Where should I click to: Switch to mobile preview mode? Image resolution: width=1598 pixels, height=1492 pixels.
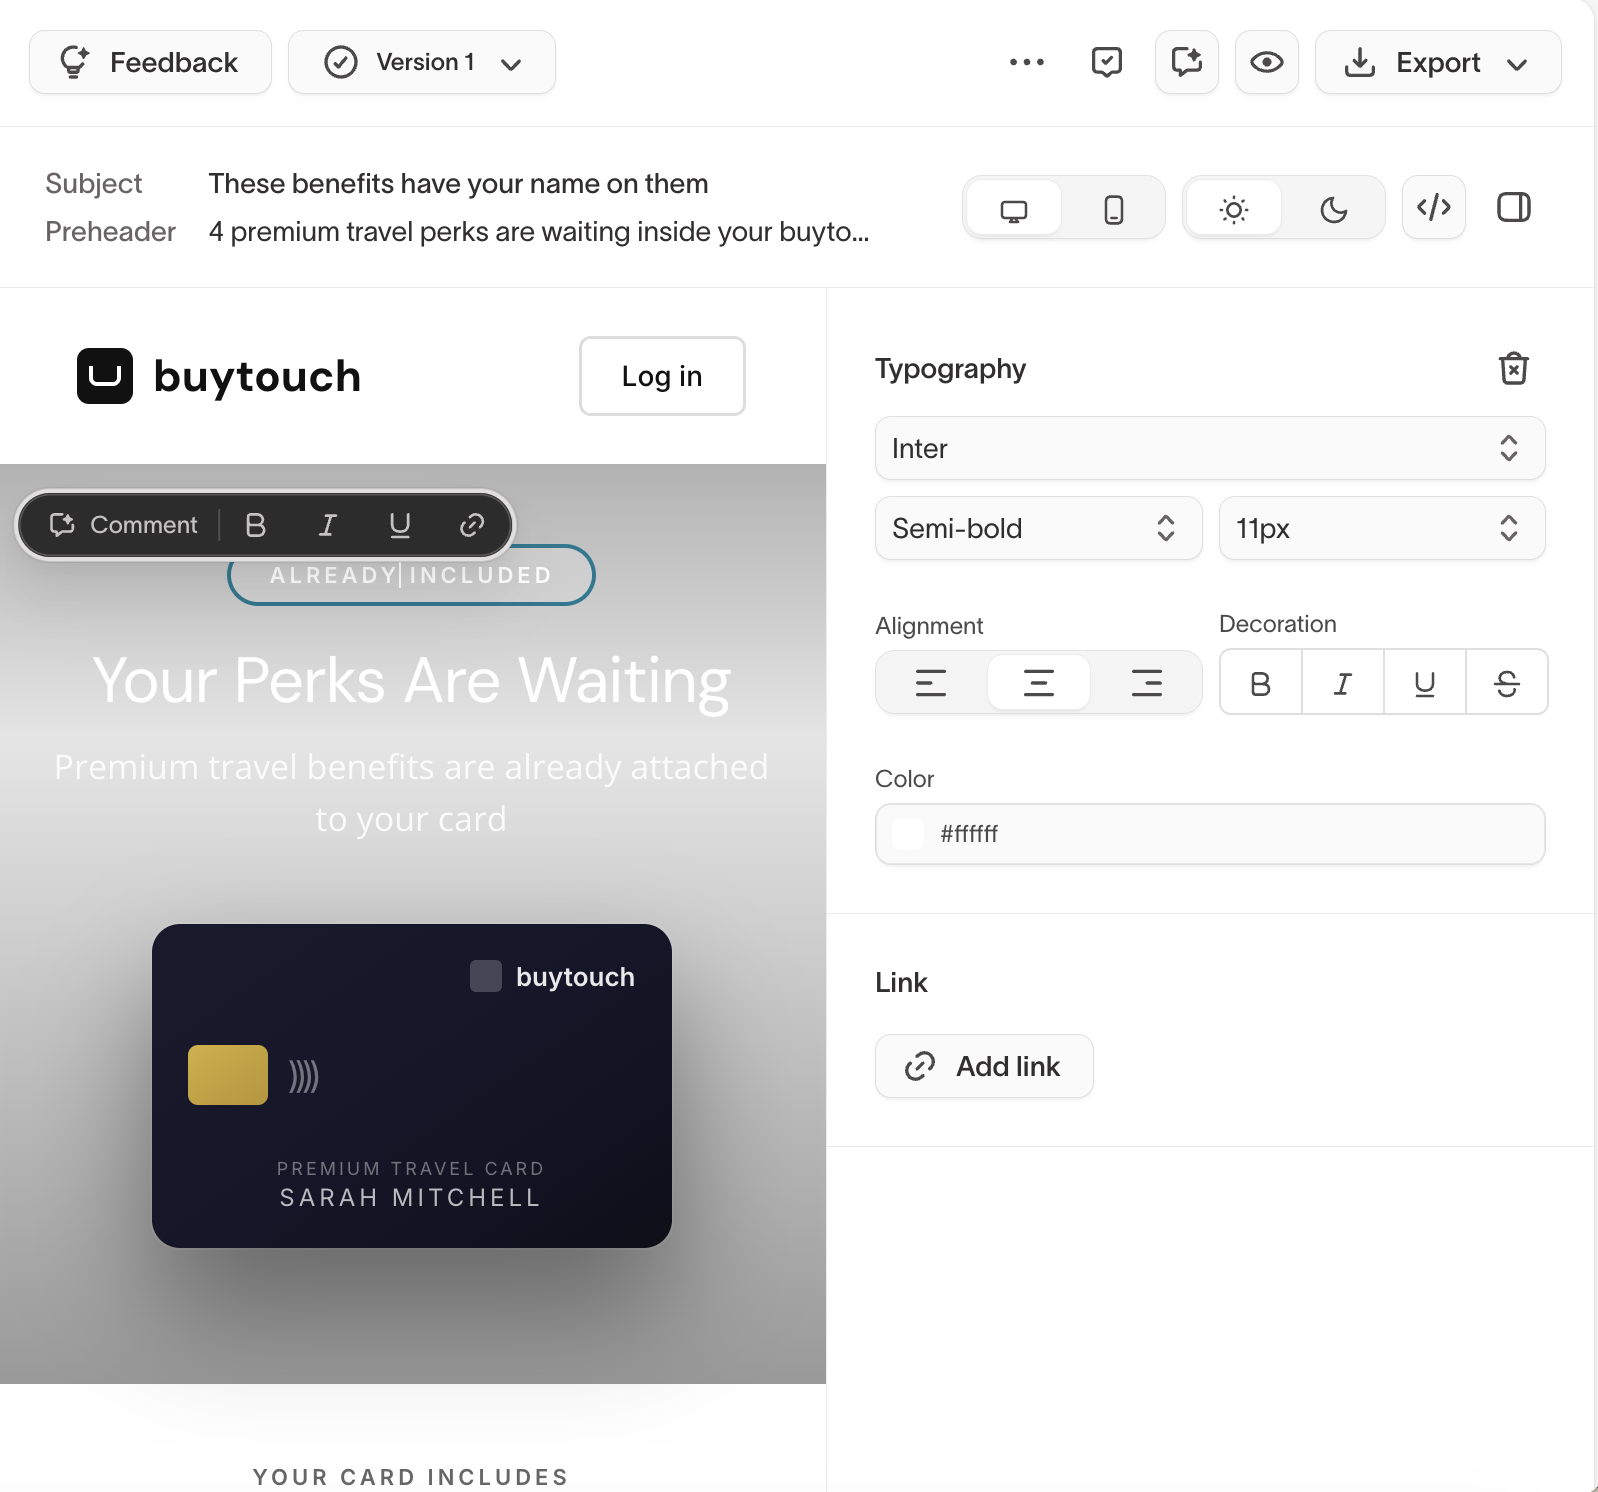pos(1114,208)
